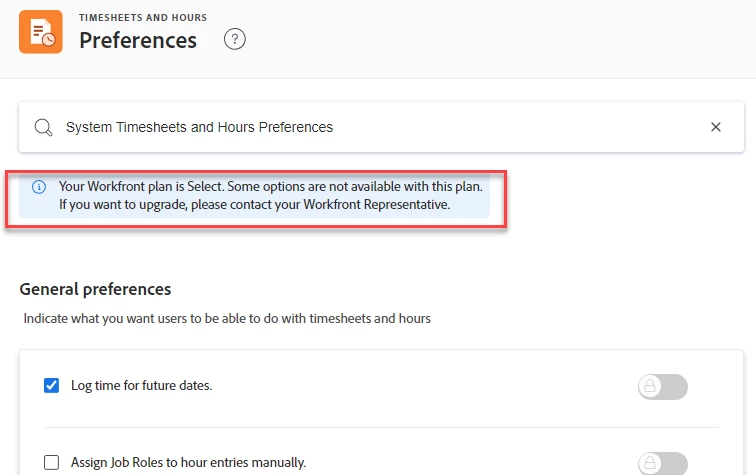756x475 pixels.
Task: Toggle lock switch for Assign Job Roles row
Action: (662, 463)
